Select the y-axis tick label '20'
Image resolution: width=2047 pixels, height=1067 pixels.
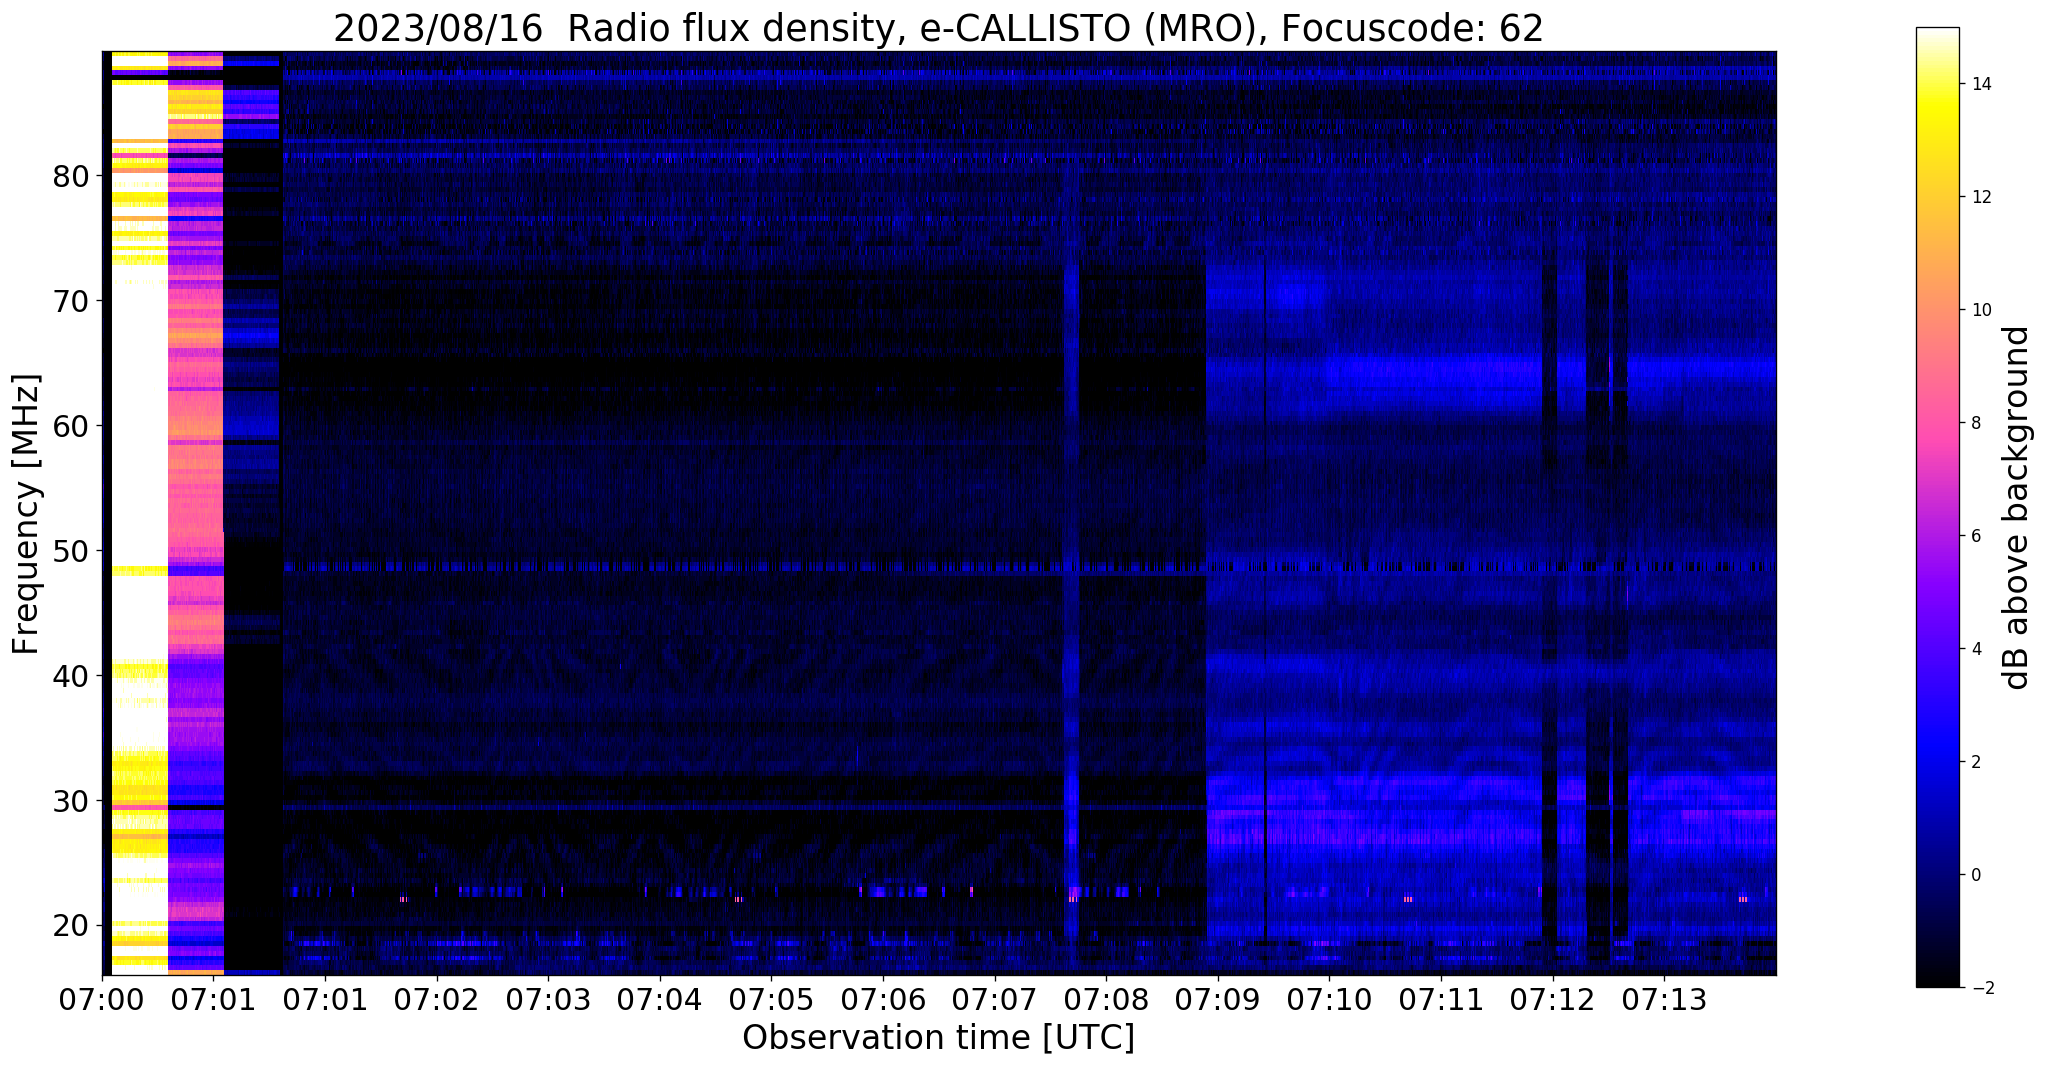click(71, 926)
